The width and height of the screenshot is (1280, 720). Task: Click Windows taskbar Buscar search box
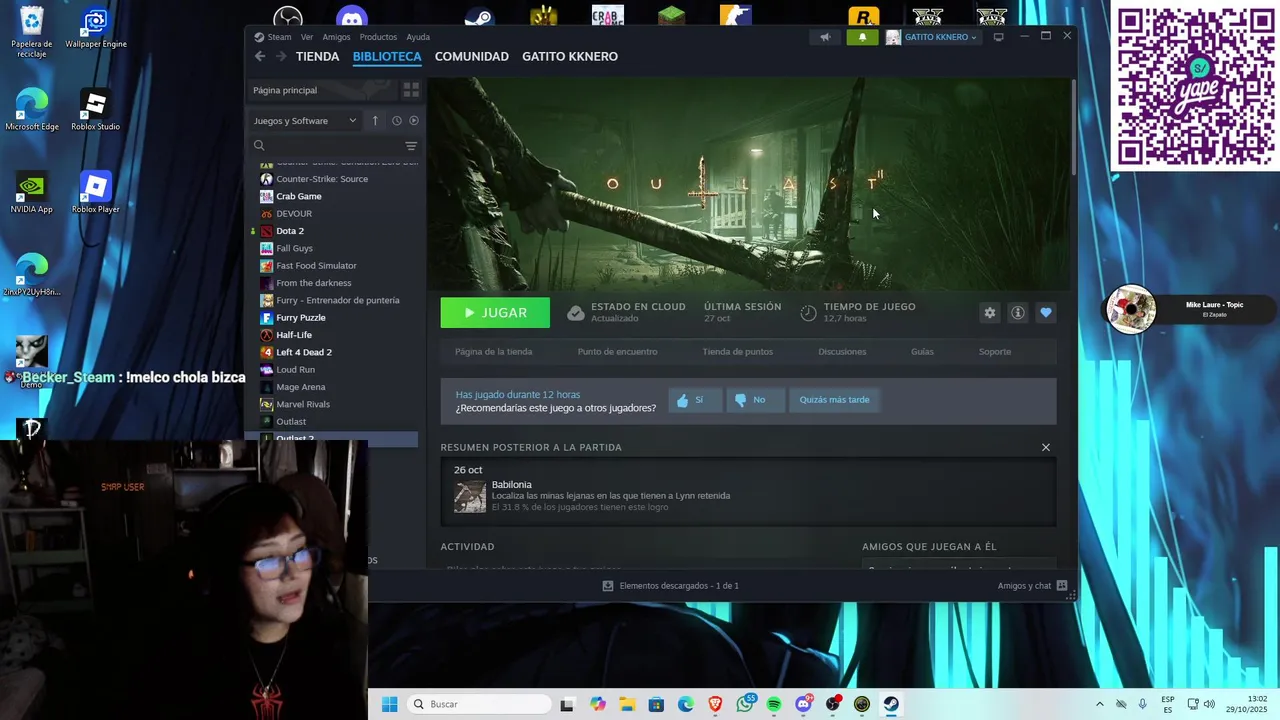point(481,704)
